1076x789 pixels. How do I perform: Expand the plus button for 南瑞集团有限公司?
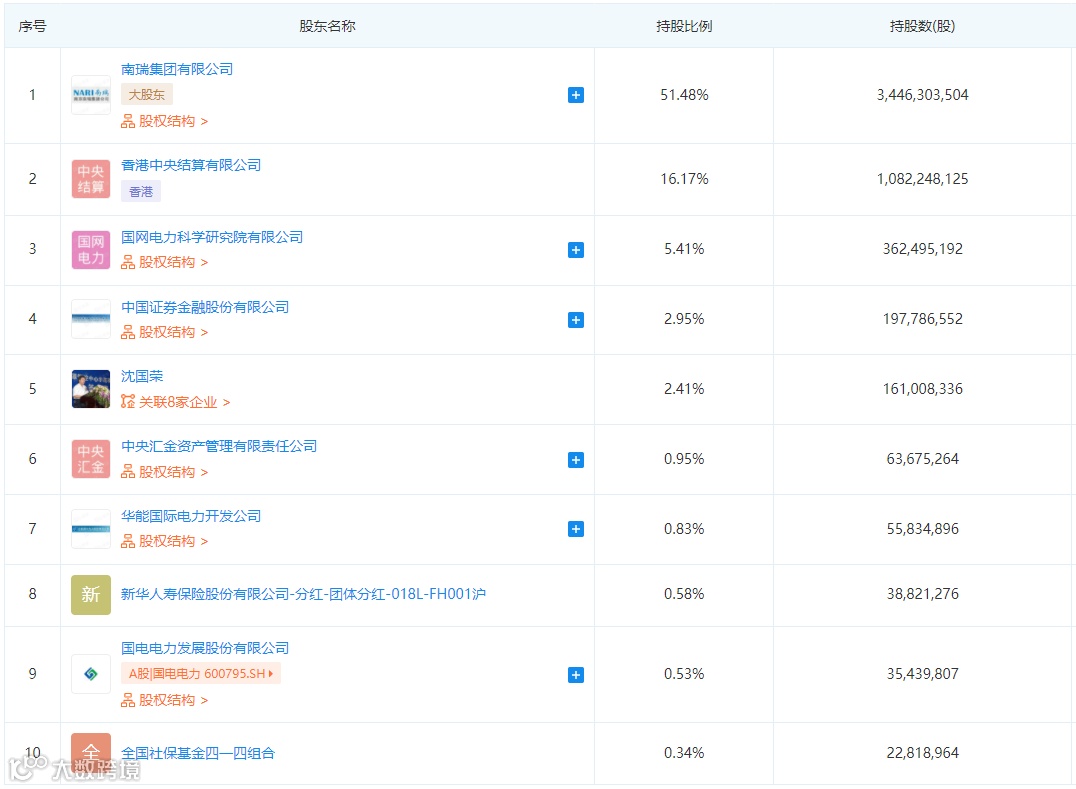click(x=576, y=95)
